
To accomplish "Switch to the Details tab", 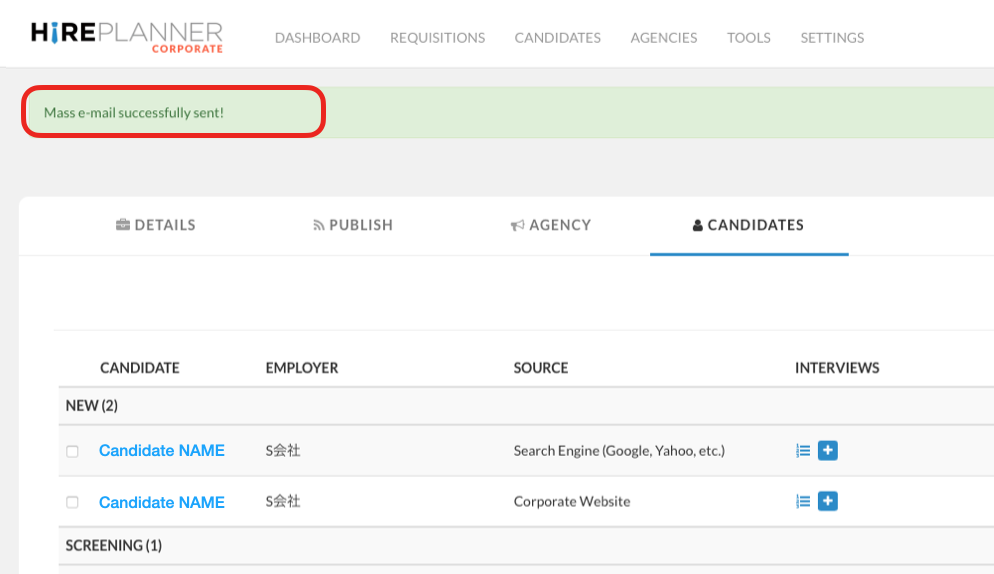I will pos(155,225).
